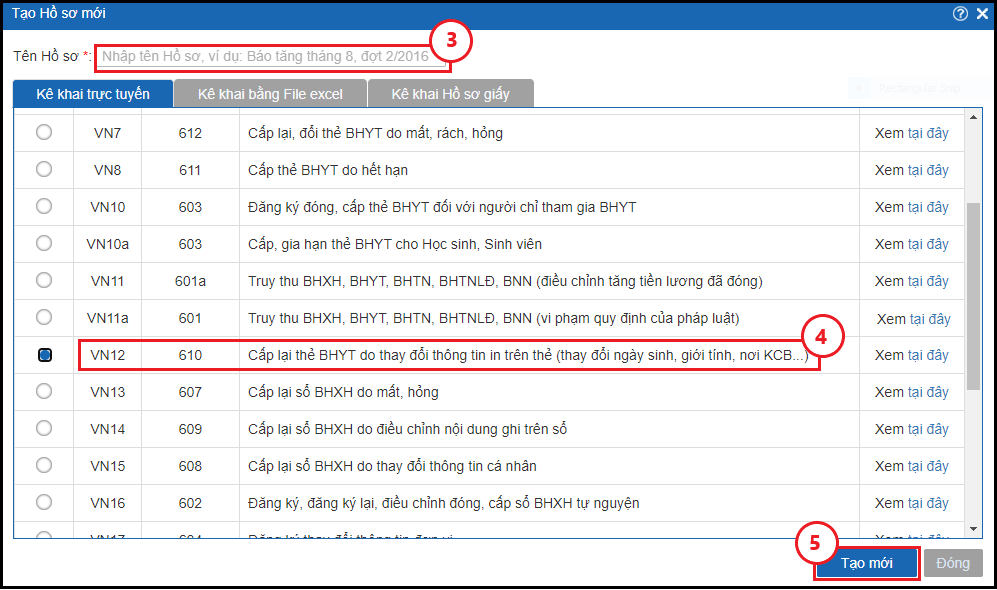Screen dimensions: 997x590
Task: Click 'Cấp thẻ BHYT do hết hạn' text
Action: 328,170
